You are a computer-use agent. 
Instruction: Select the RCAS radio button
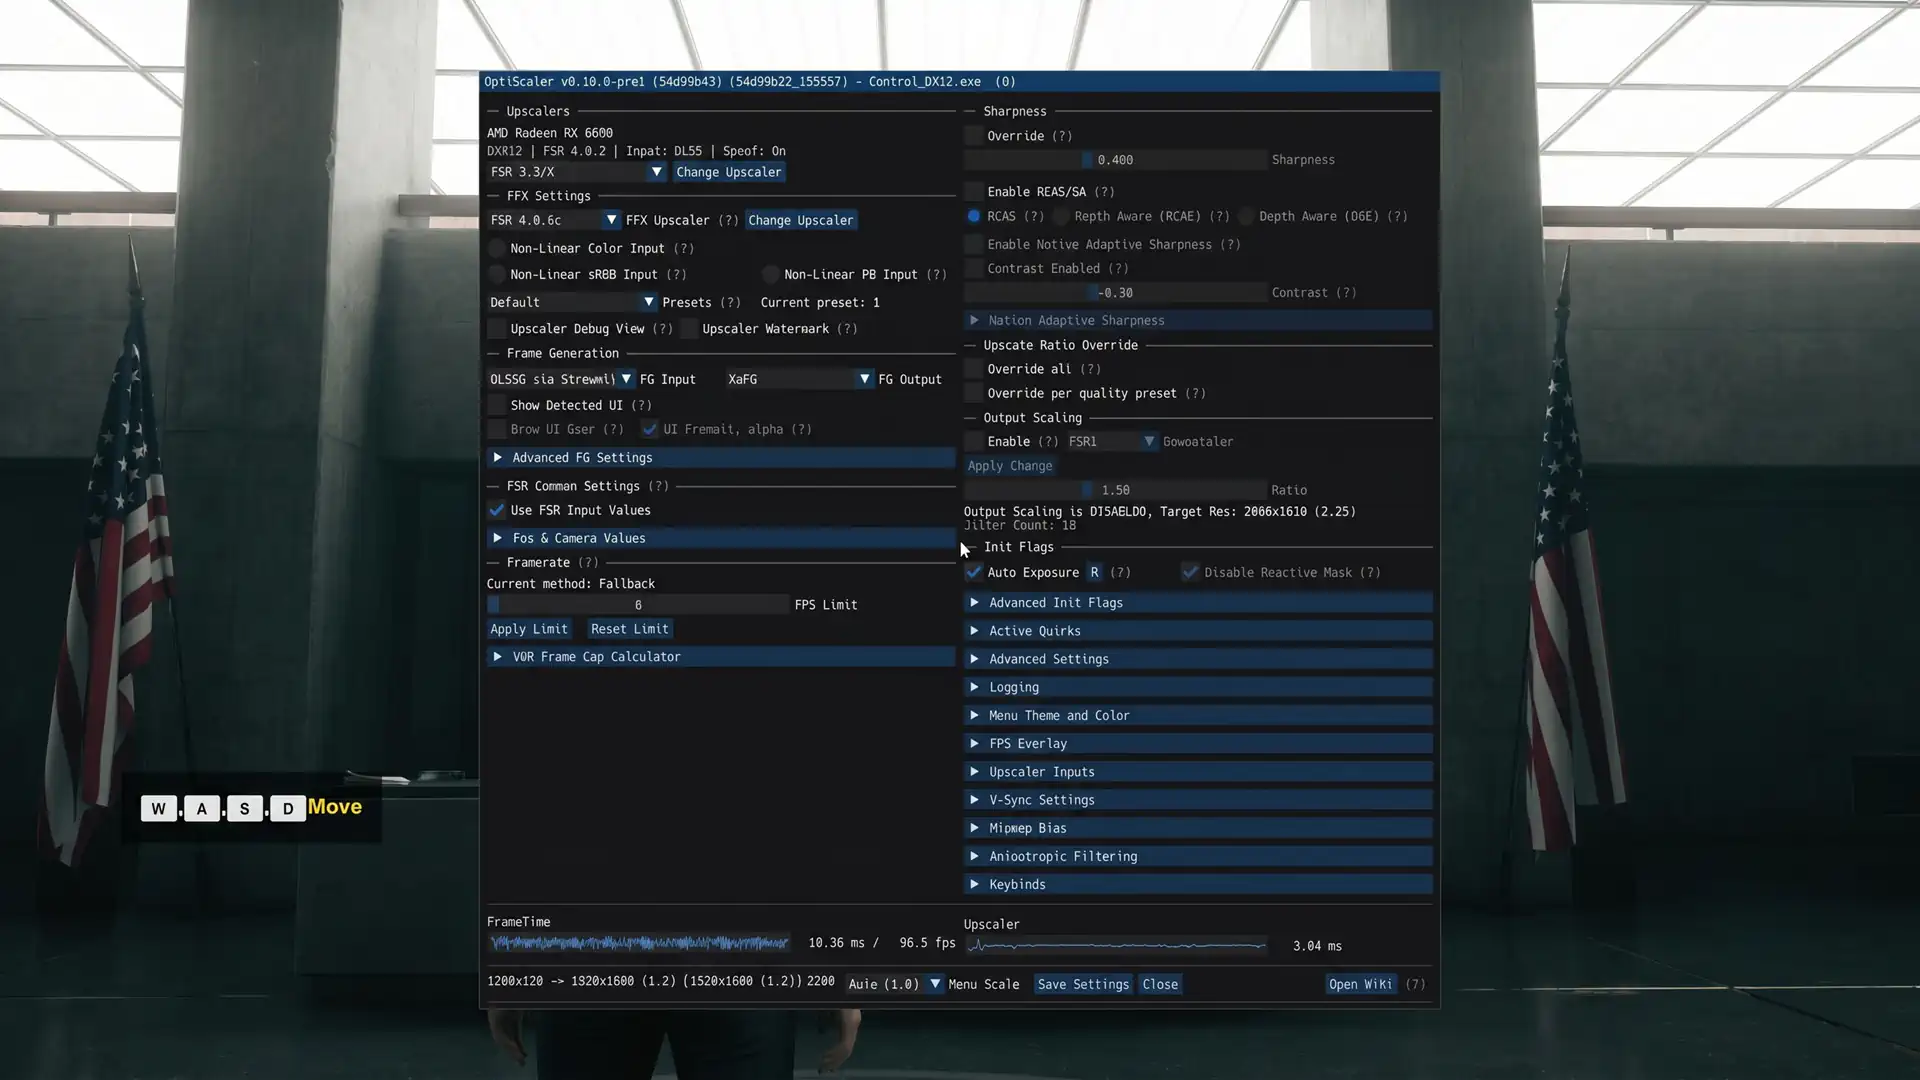tap(974, 216)
